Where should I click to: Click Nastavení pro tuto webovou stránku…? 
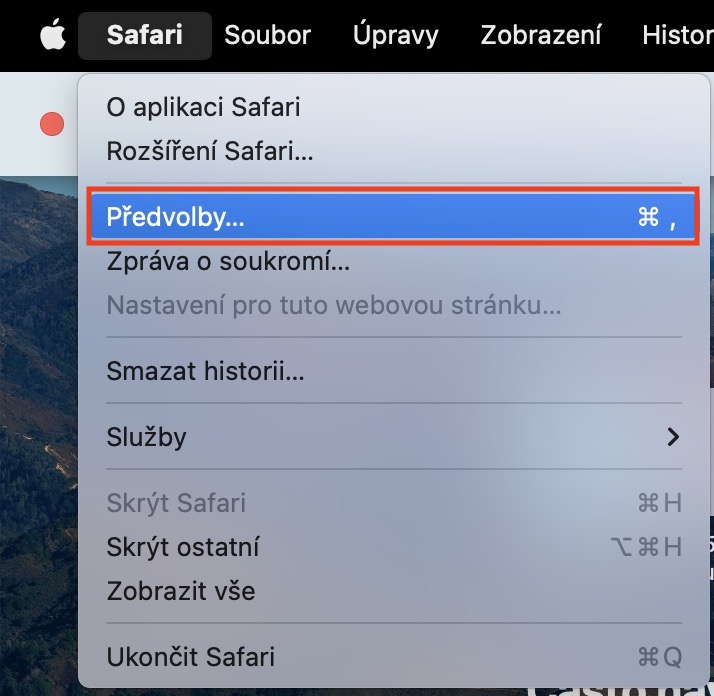coord(393,305)
